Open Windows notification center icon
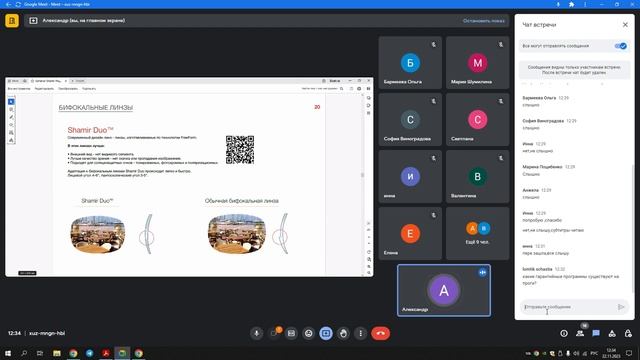 click(x=629, y=353)
